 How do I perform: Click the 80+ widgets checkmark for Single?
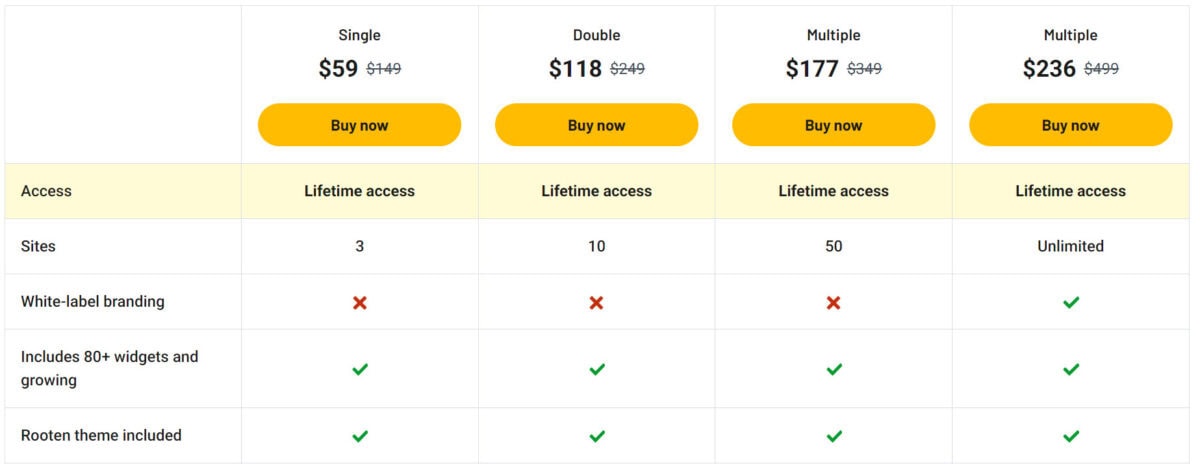[360, 369]
